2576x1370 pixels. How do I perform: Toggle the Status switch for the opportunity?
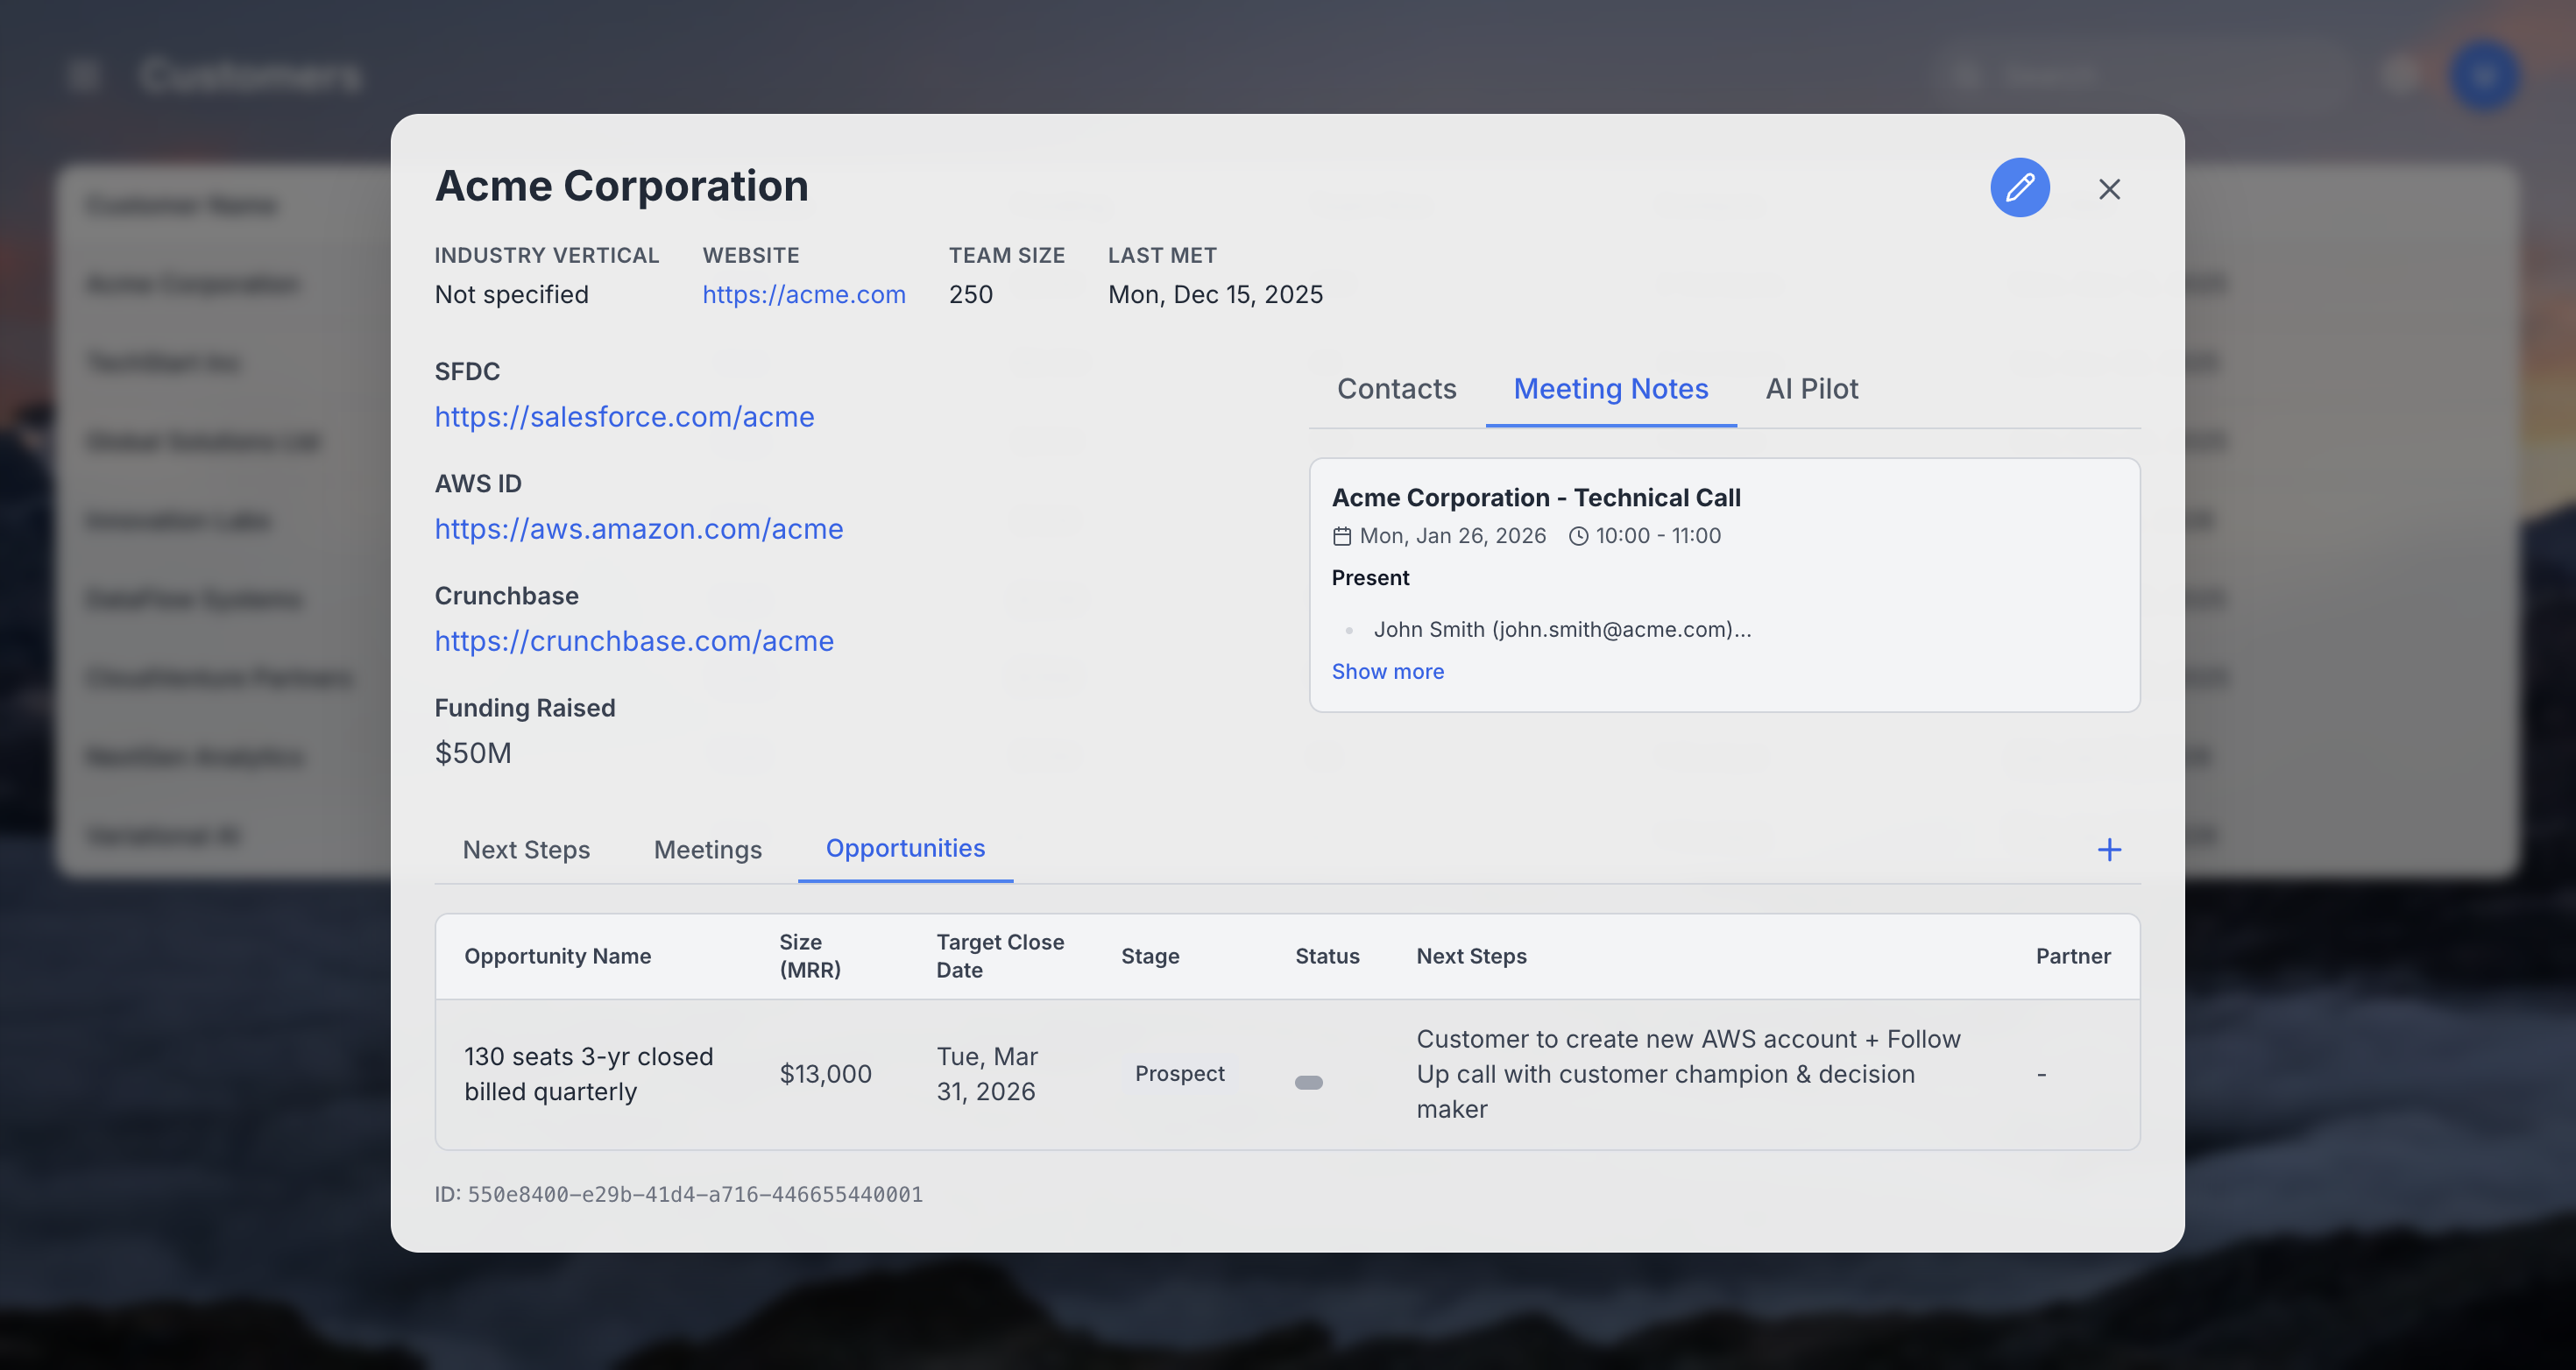[x=1309, y=1080]
